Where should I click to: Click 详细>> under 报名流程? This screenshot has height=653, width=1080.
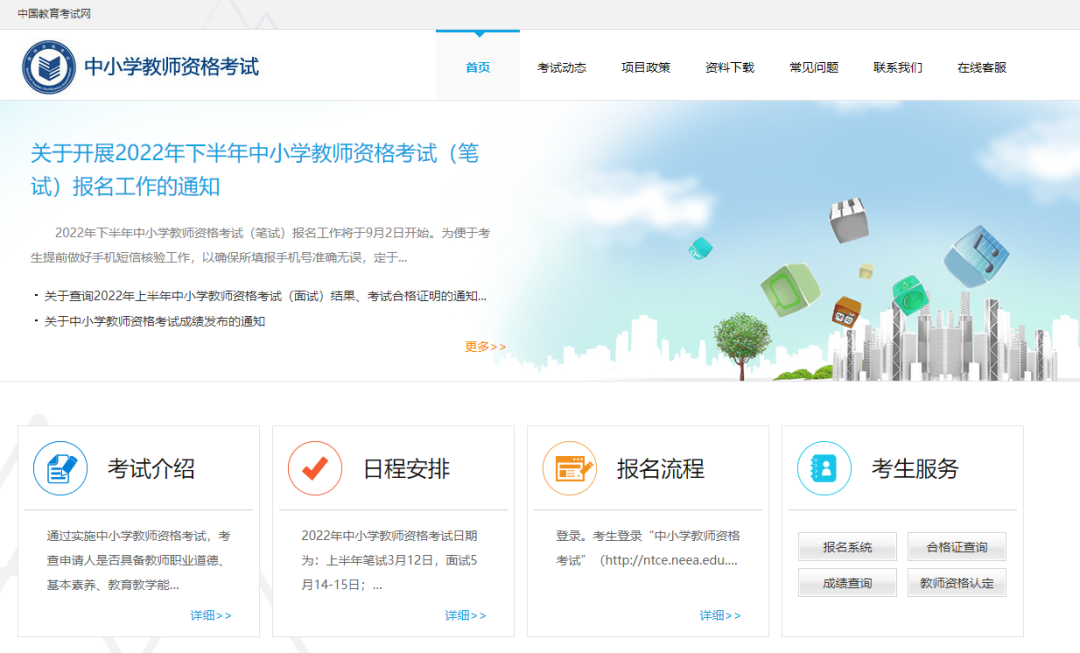[720, 615]
